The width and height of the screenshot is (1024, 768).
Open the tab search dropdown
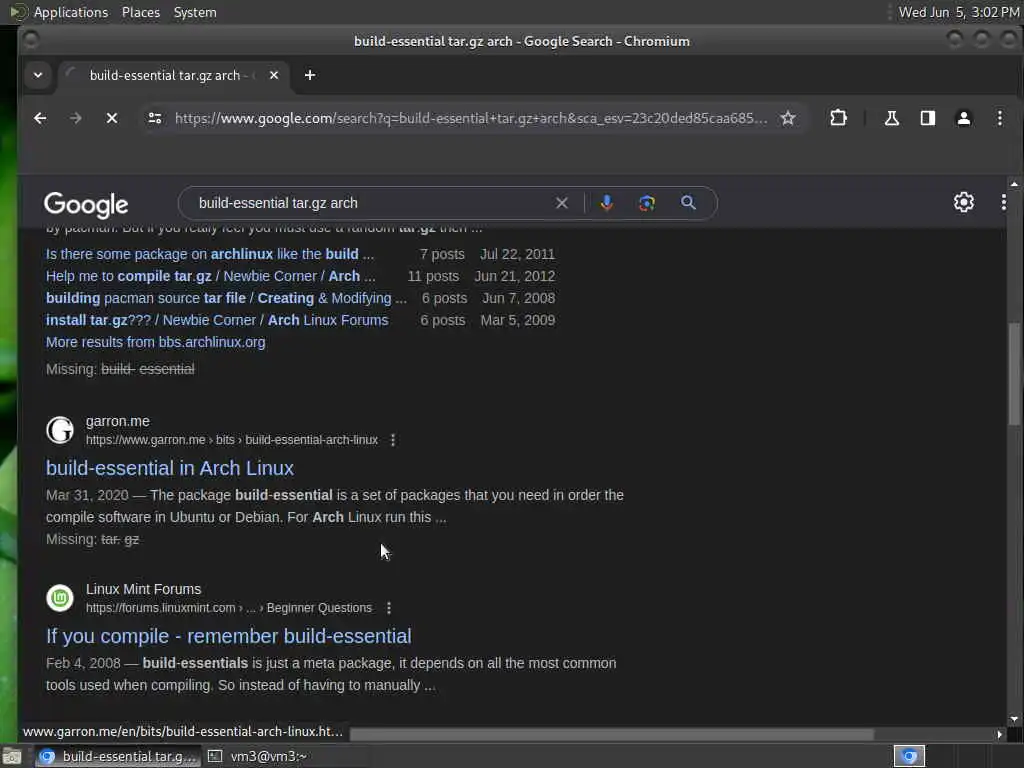pos(38,75)
